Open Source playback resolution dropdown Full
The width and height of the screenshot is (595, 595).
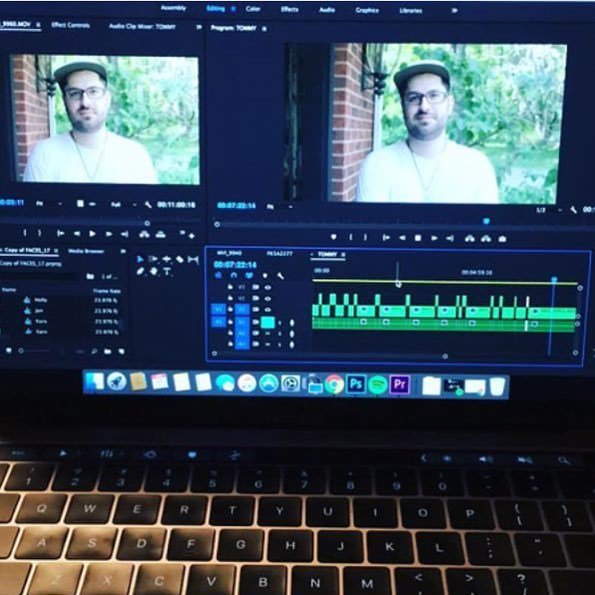[124, 205]
